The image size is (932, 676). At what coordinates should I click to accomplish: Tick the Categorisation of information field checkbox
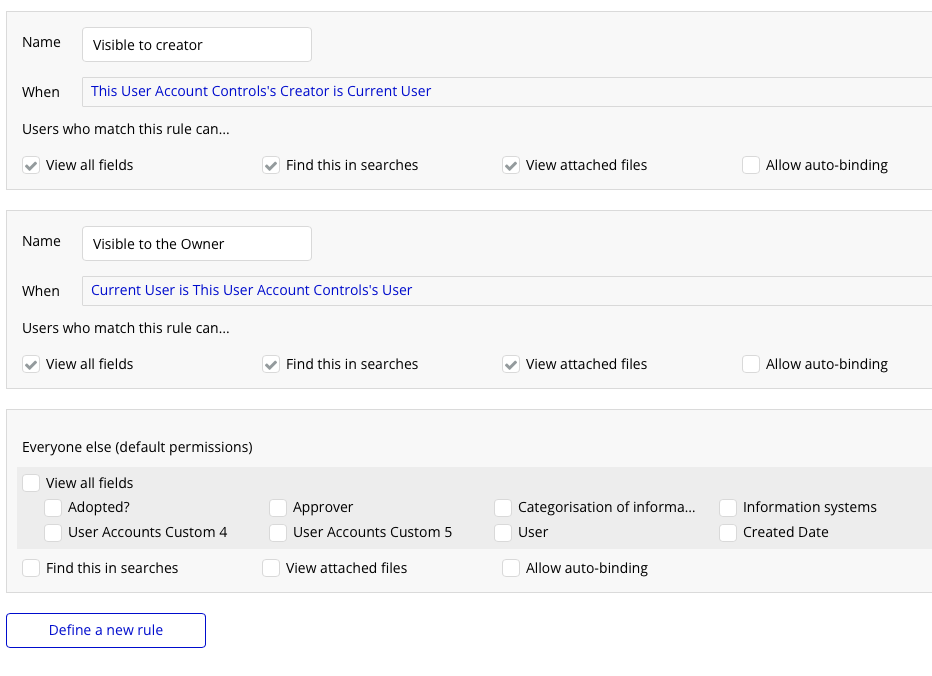click(x=503, y=508)
